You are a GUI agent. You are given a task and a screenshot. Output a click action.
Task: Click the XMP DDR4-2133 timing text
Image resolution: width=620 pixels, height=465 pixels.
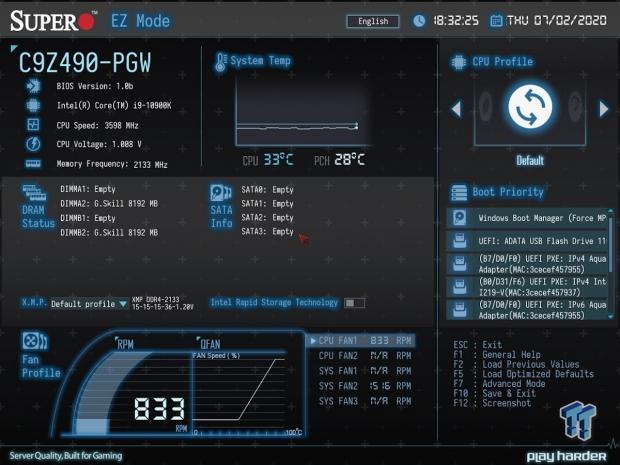[x=163, y=303]
